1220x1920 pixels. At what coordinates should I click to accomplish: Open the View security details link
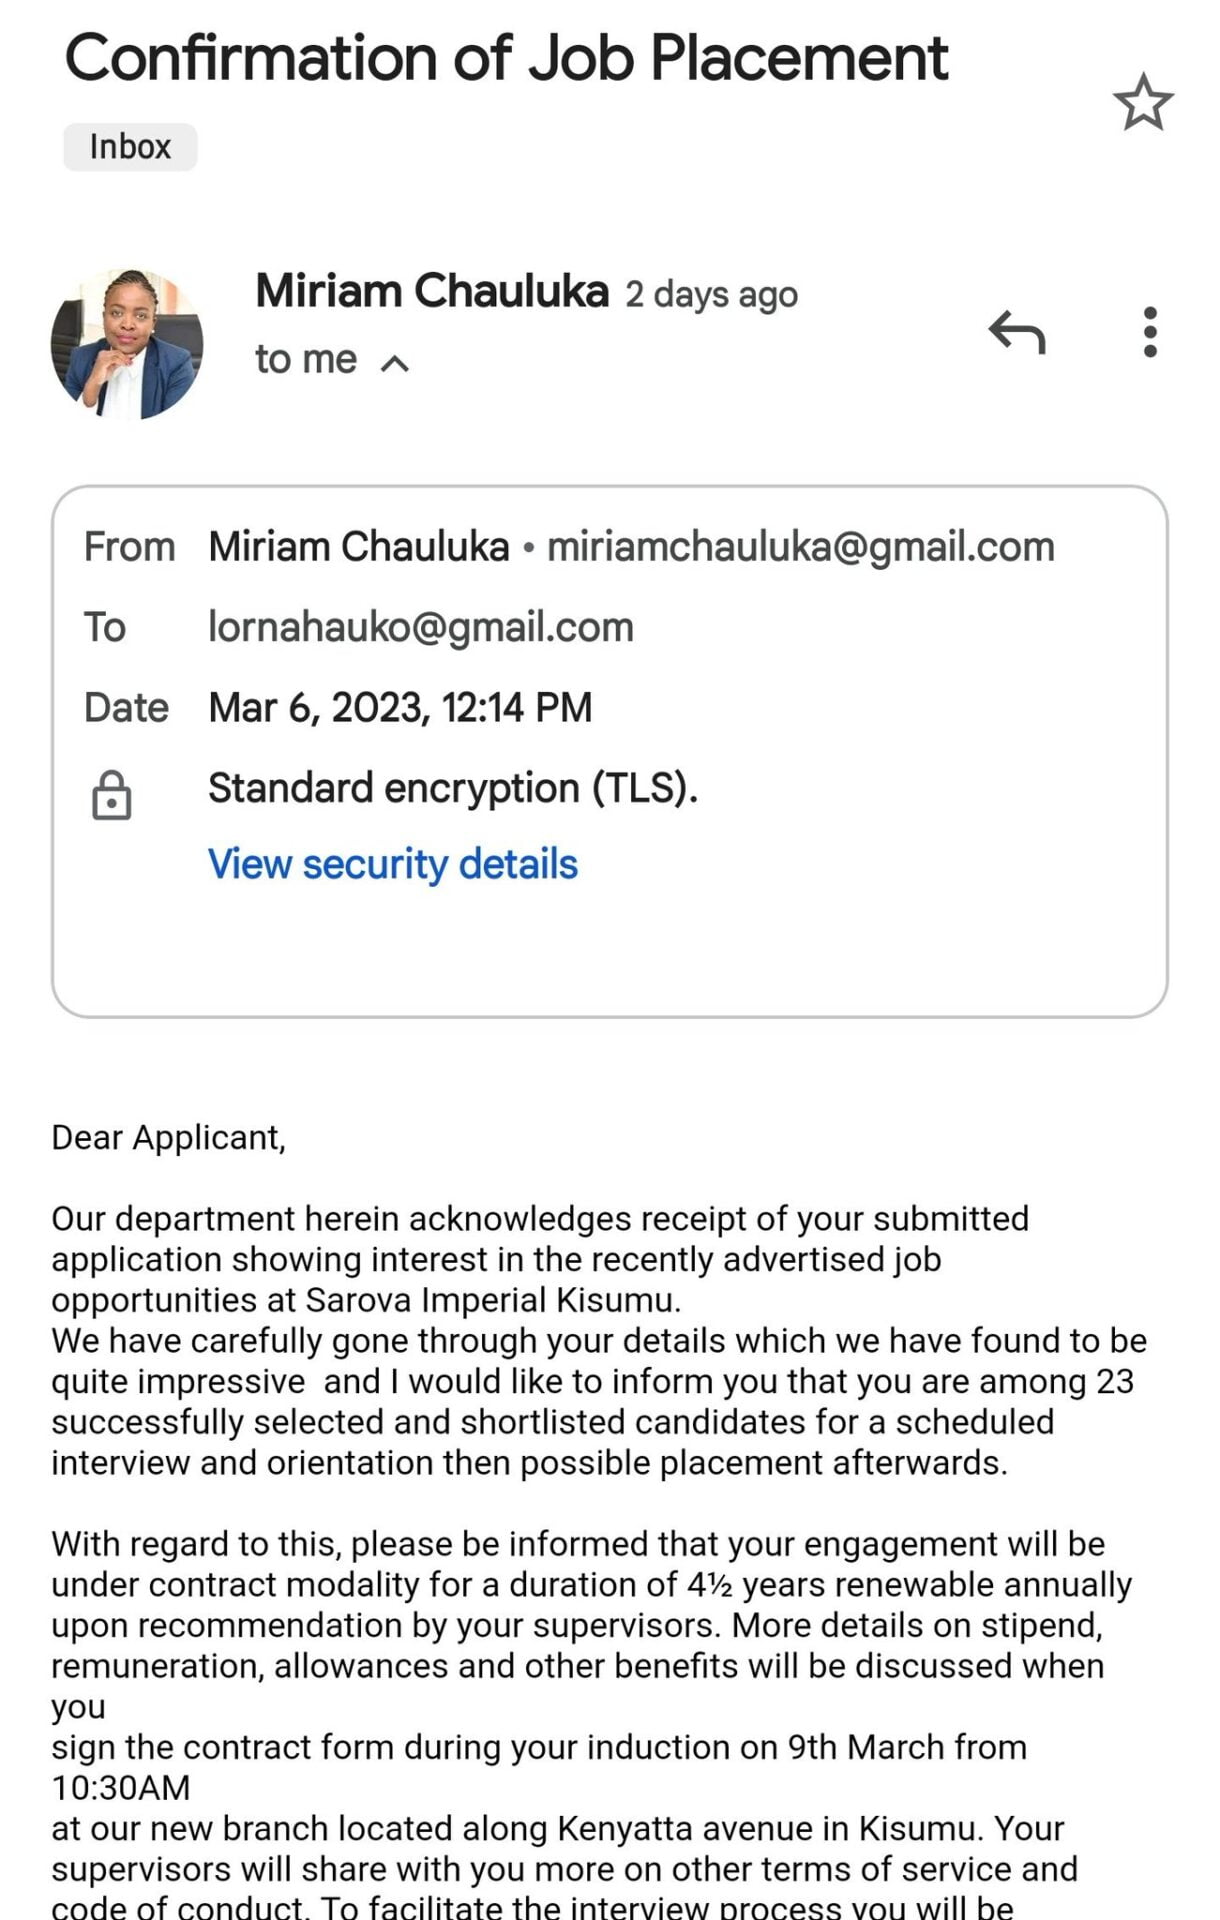(x=392, y=864)
